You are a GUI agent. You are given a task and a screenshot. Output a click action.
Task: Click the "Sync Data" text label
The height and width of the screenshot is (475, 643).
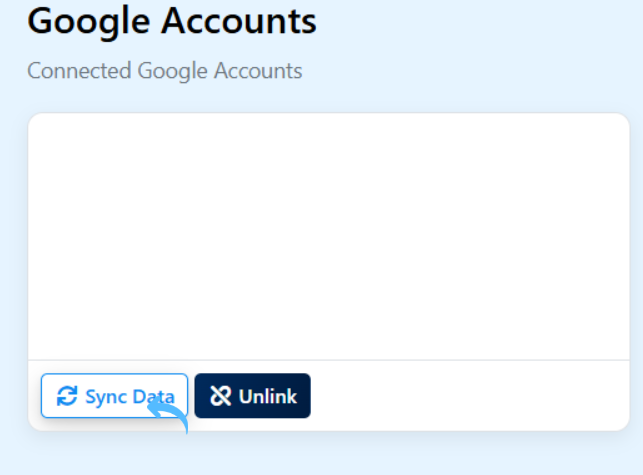click(x=129, y=397)
